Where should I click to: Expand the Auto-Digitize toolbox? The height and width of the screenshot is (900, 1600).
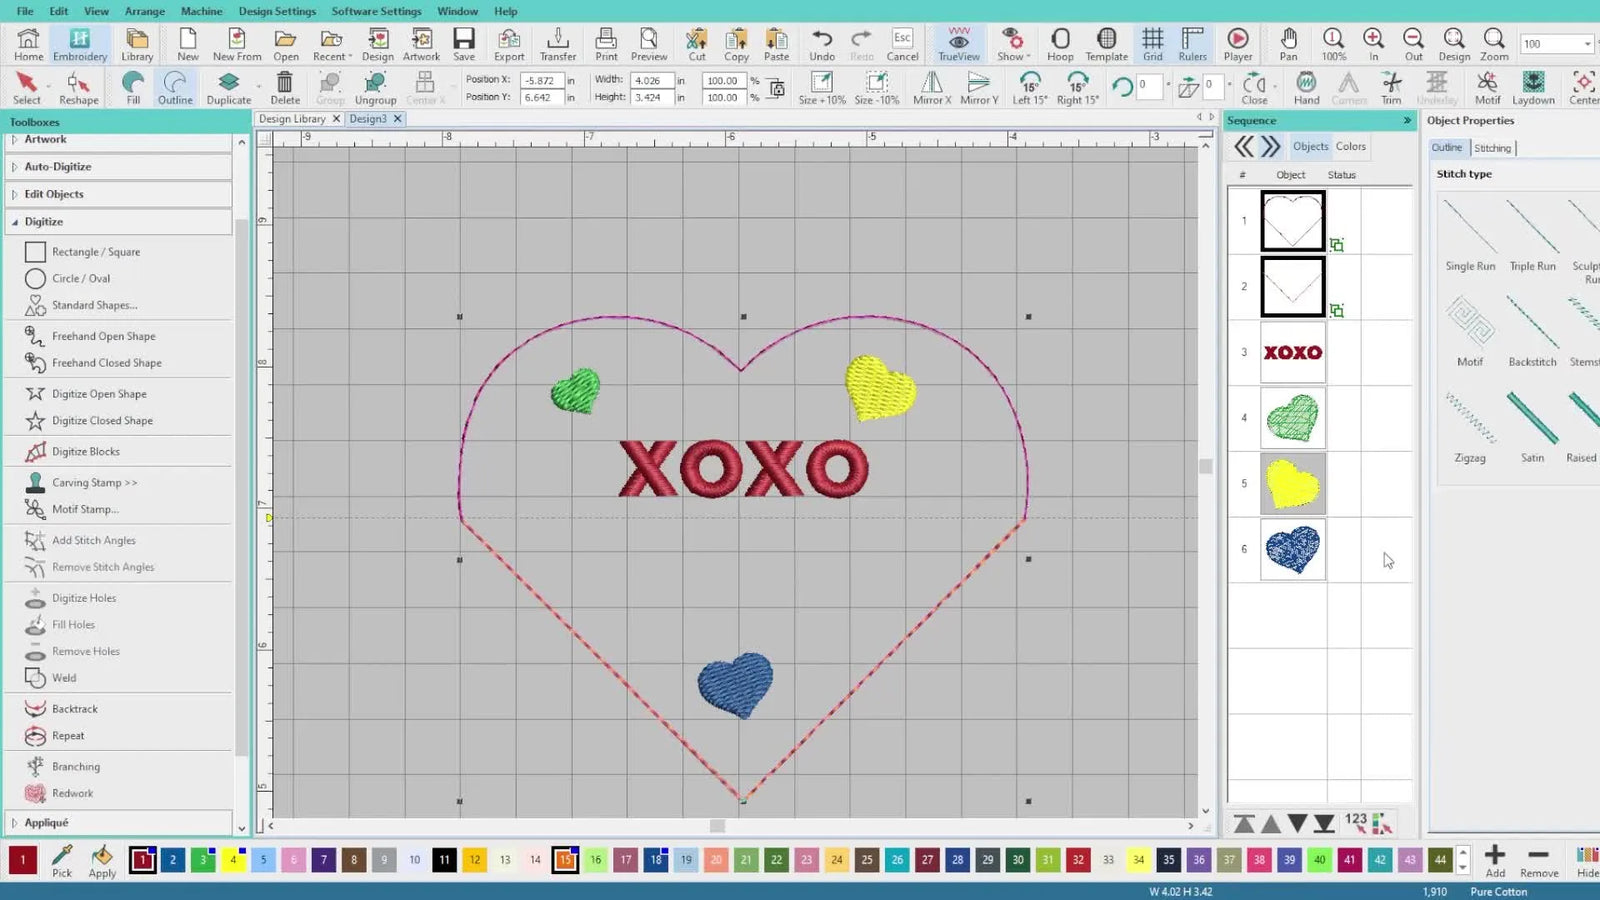[58, 167]
